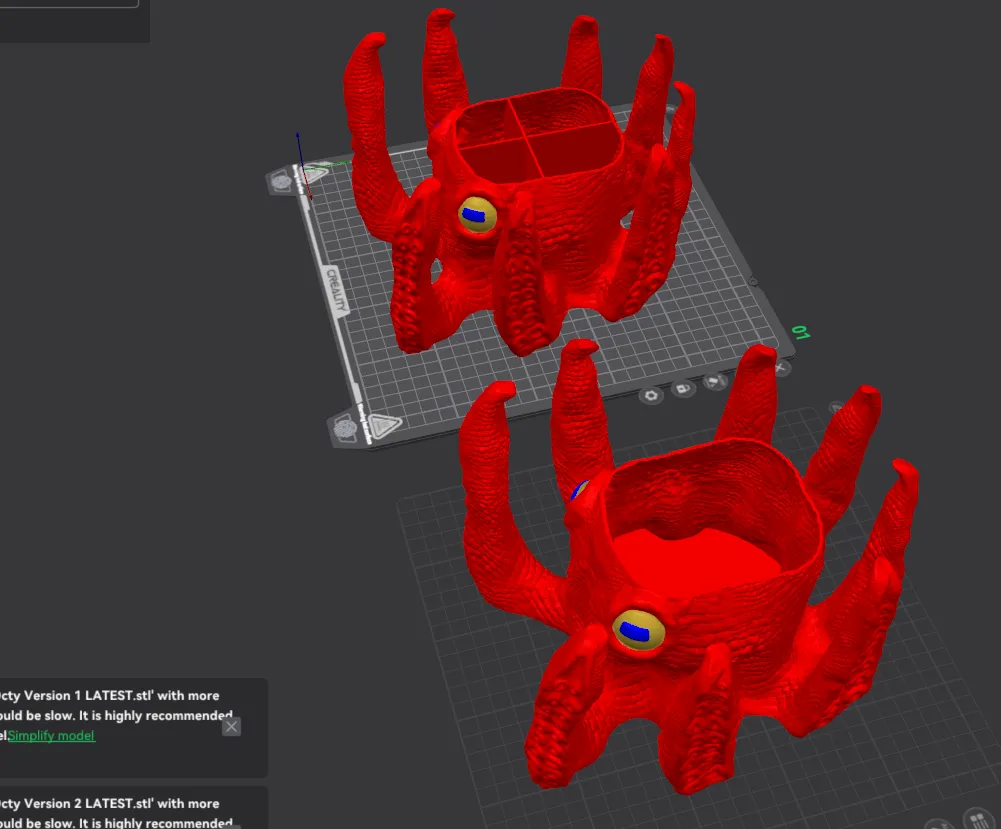Click the triangle marker at bed's front corner
Screen dimensions: 1001x829
pyautogui.click(x=384, y=424)
